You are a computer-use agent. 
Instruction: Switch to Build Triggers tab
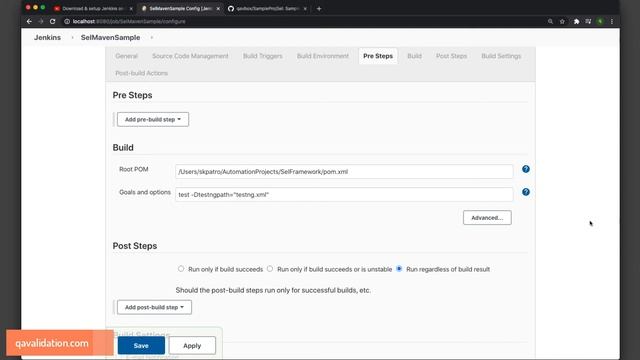point(262,56)
